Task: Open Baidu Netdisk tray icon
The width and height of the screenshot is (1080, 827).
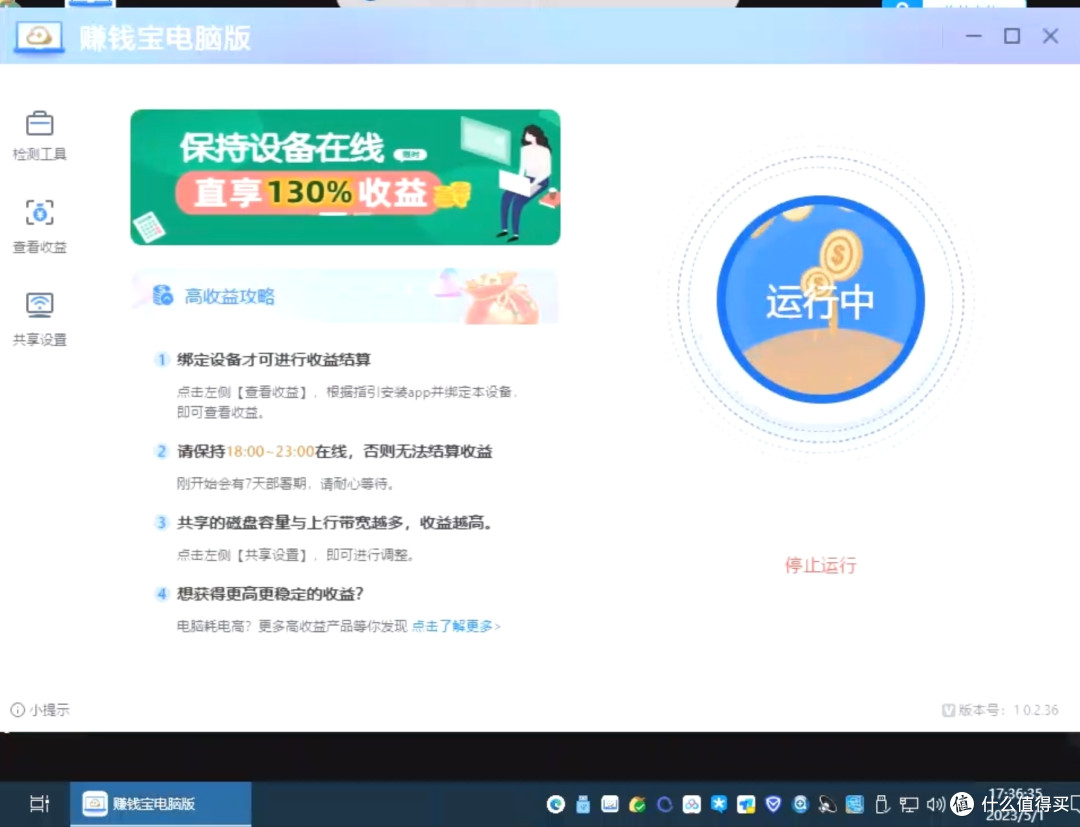Action: point(692,804)
